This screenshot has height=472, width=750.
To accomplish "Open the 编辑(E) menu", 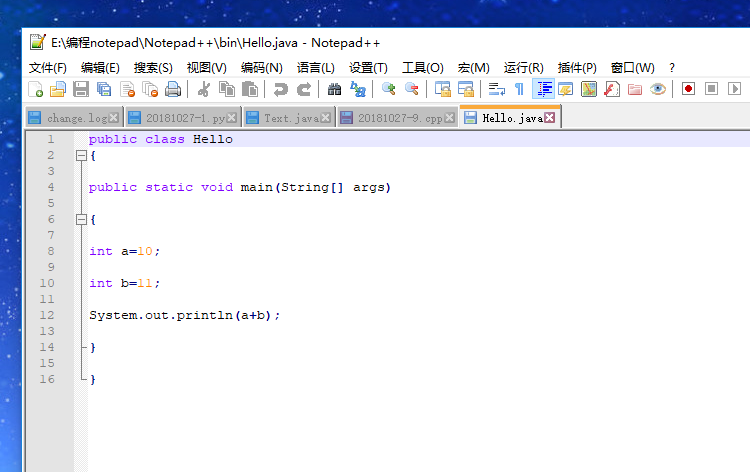I will point(100,68).
